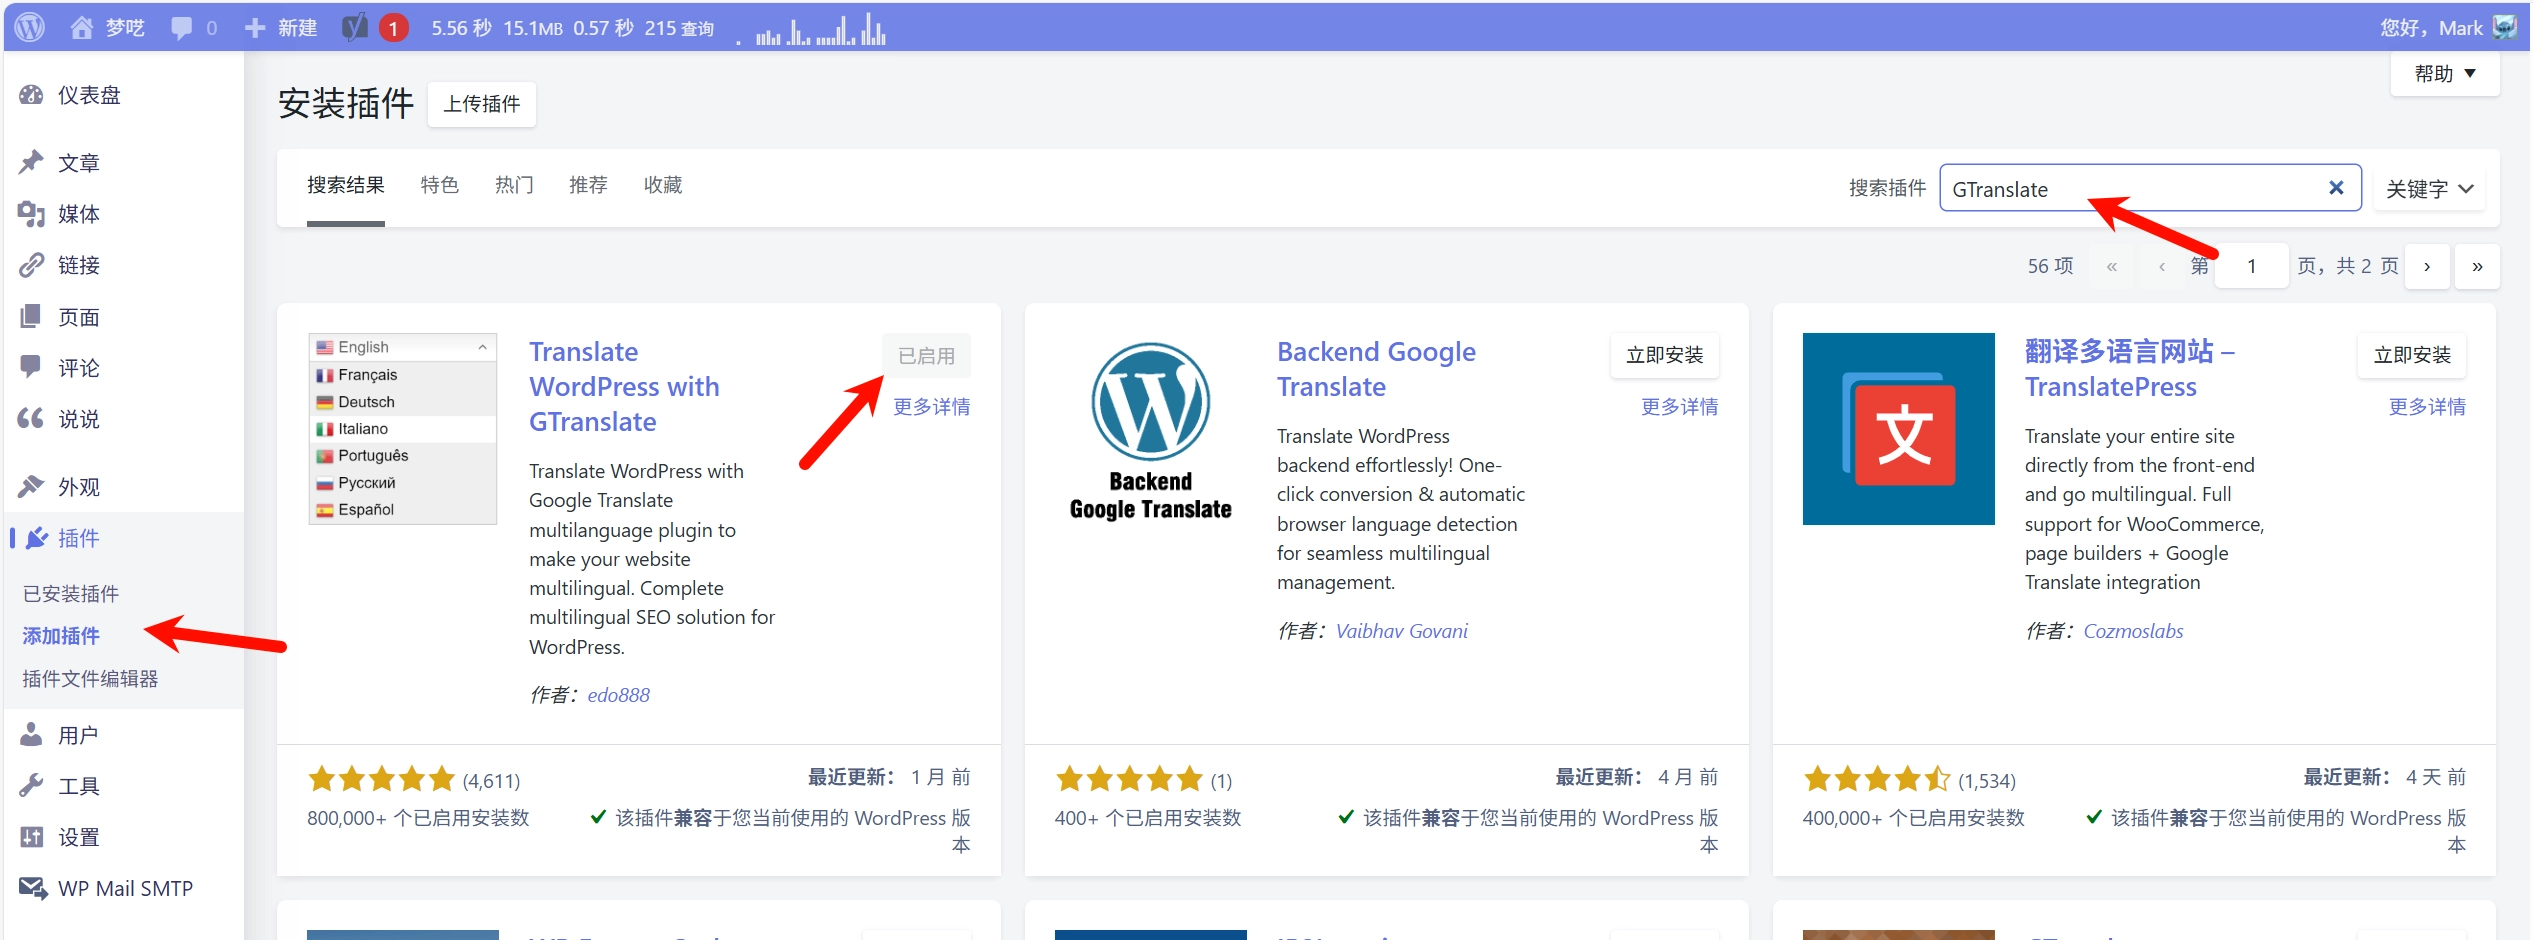The width and height of the screenshot is (2533, 940).
Task: Click the 56 项 results count
Action: (x=2050, y=266)
